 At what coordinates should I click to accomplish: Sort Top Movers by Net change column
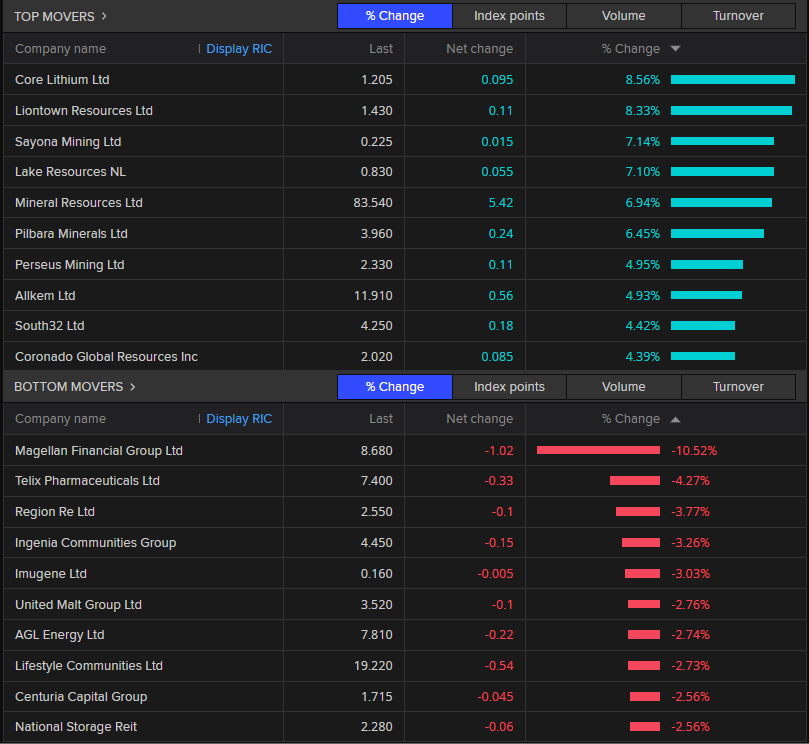click(479, 49)
